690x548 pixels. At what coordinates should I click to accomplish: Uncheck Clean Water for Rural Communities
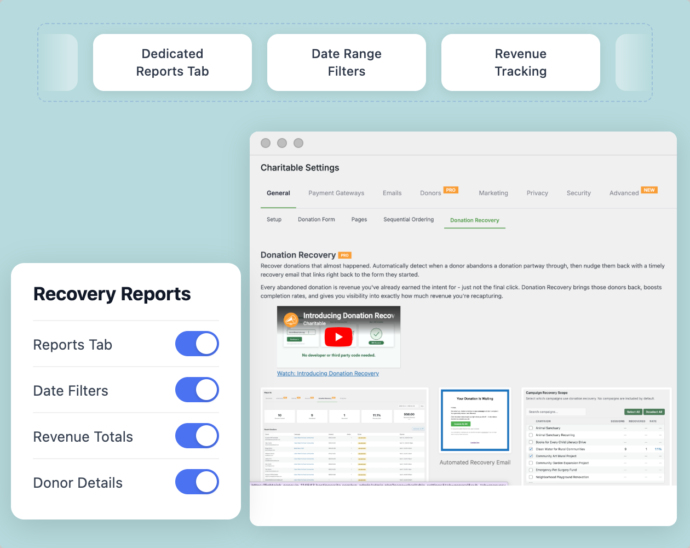tap(531, 449)
